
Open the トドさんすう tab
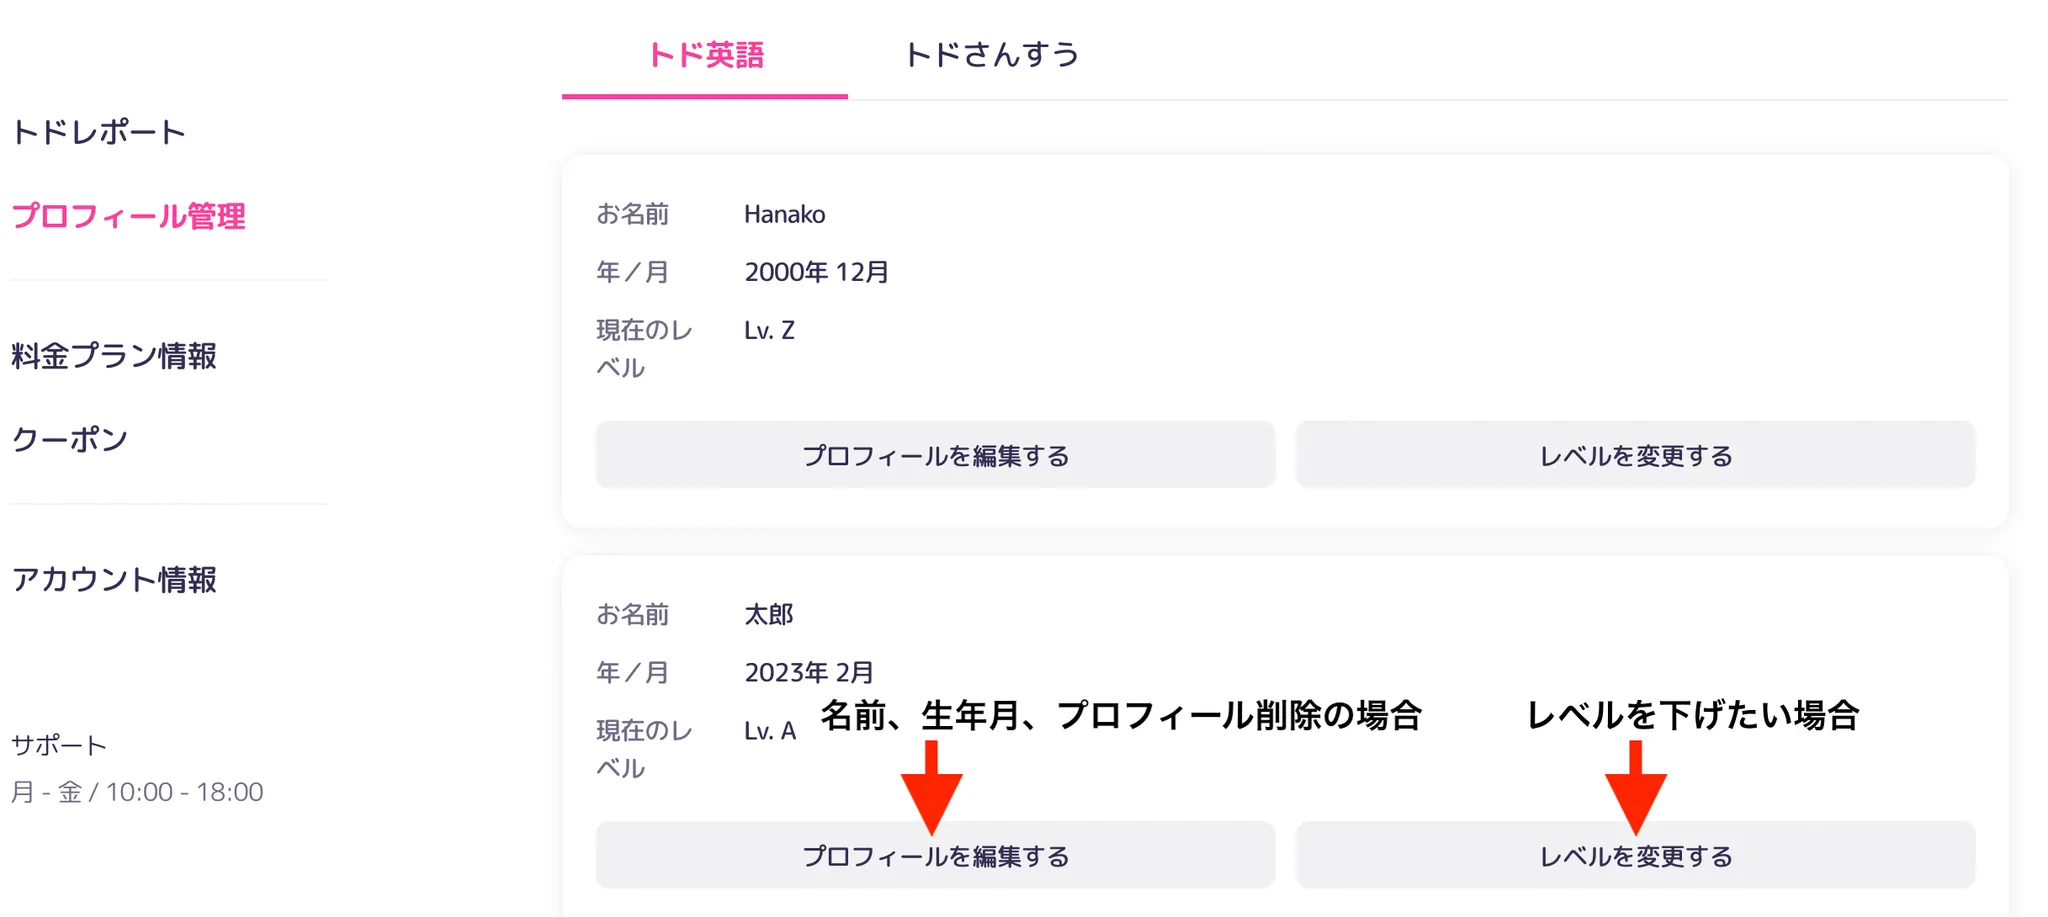point(991,54)
